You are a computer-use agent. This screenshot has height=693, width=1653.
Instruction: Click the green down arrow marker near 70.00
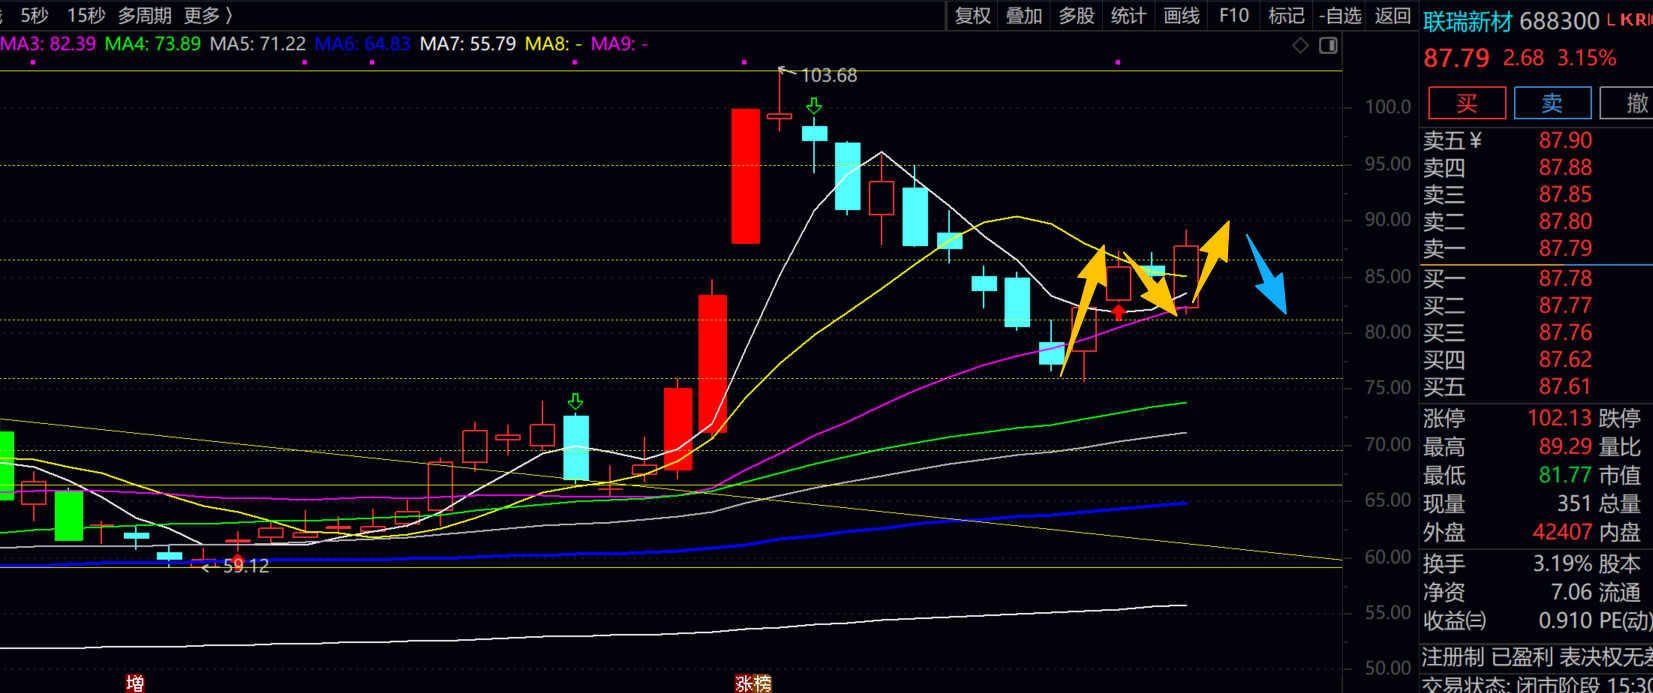(575, 402)
